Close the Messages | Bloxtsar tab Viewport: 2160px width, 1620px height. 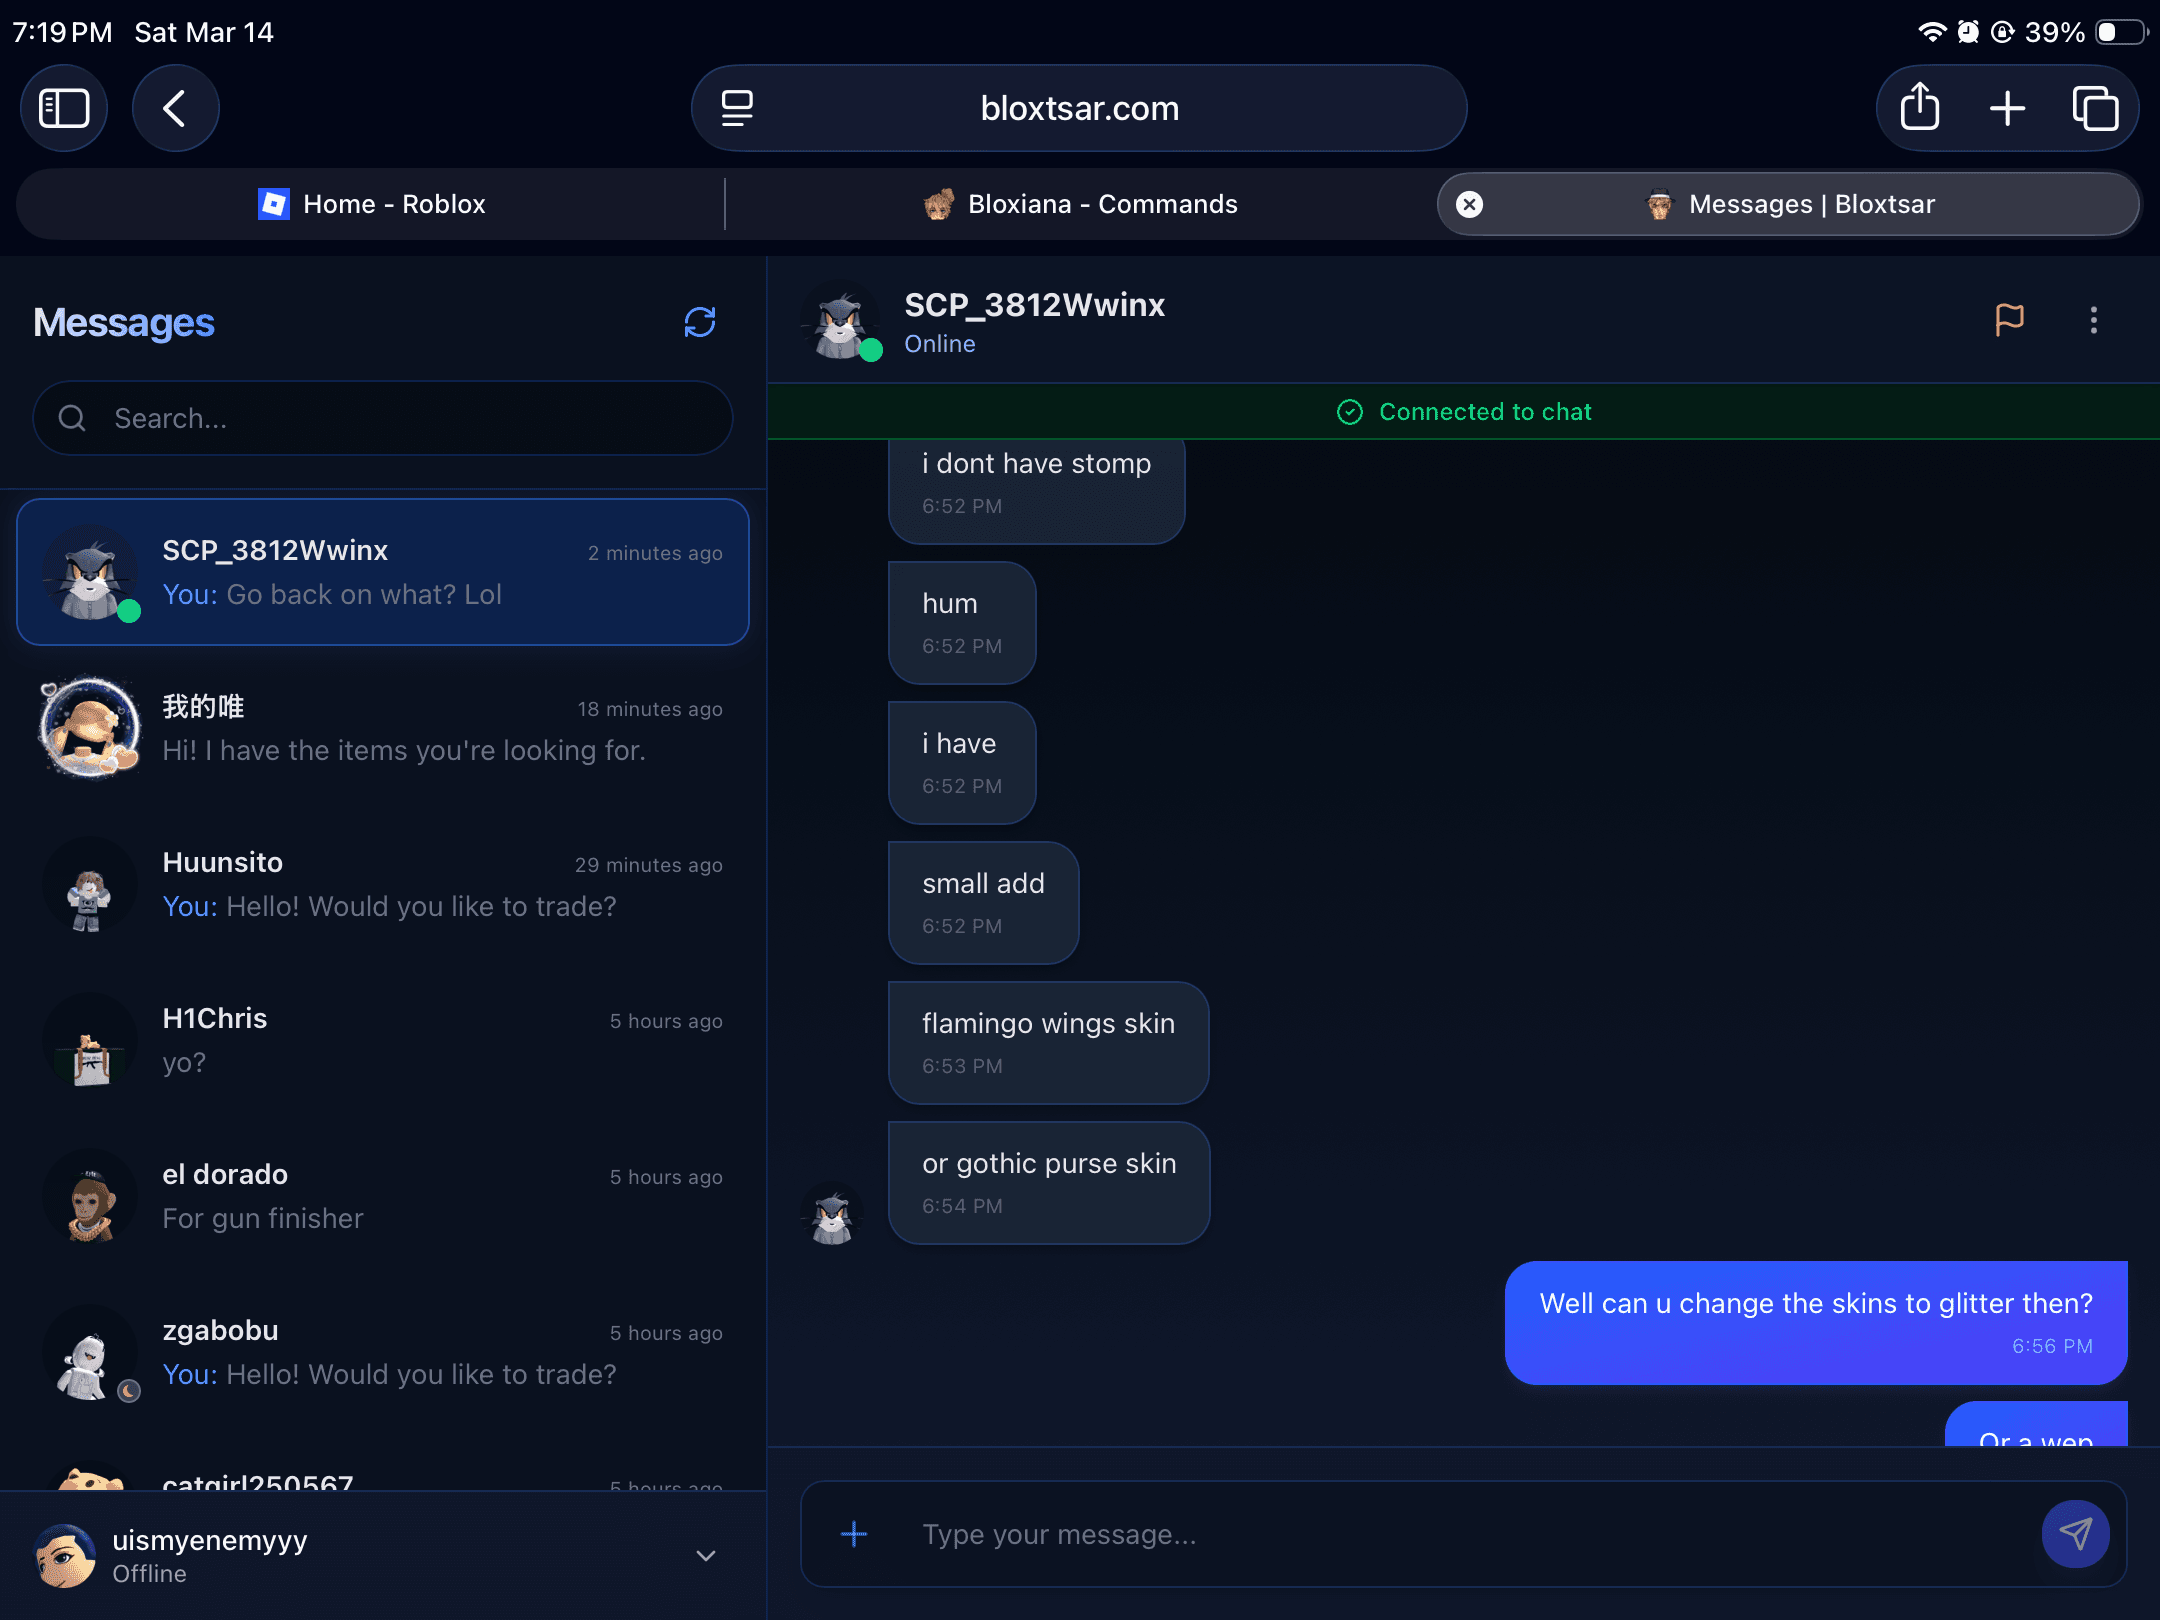[1469, 204]
